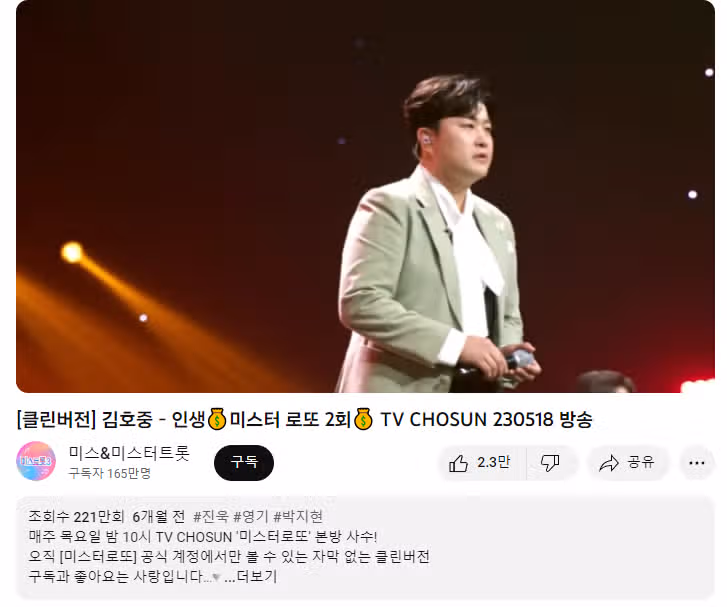Click the 구독자 165만명 subscriber count
Screen dimensions: 727x607
tap(110, 473)
